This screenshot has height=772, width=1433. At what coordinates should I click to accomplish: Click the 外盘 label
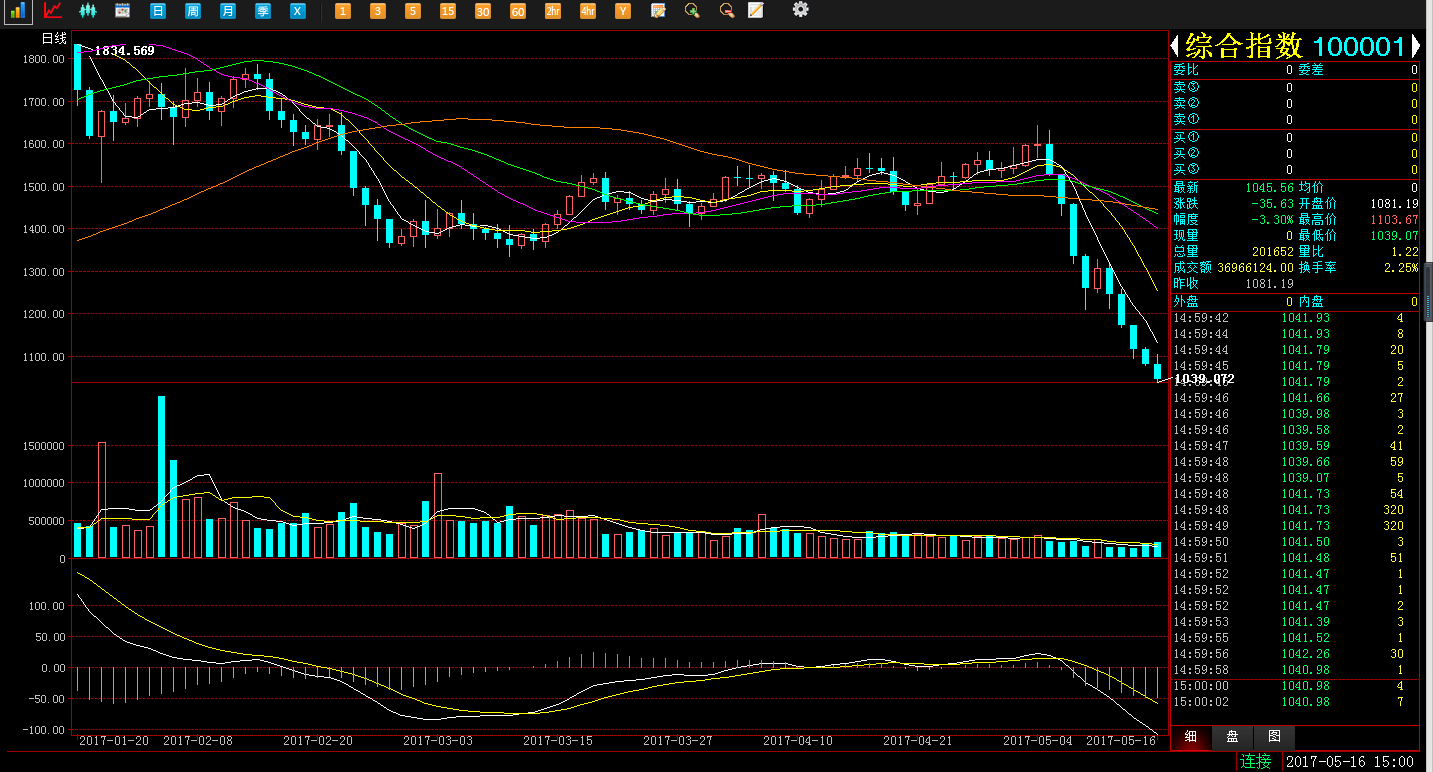1186,301
